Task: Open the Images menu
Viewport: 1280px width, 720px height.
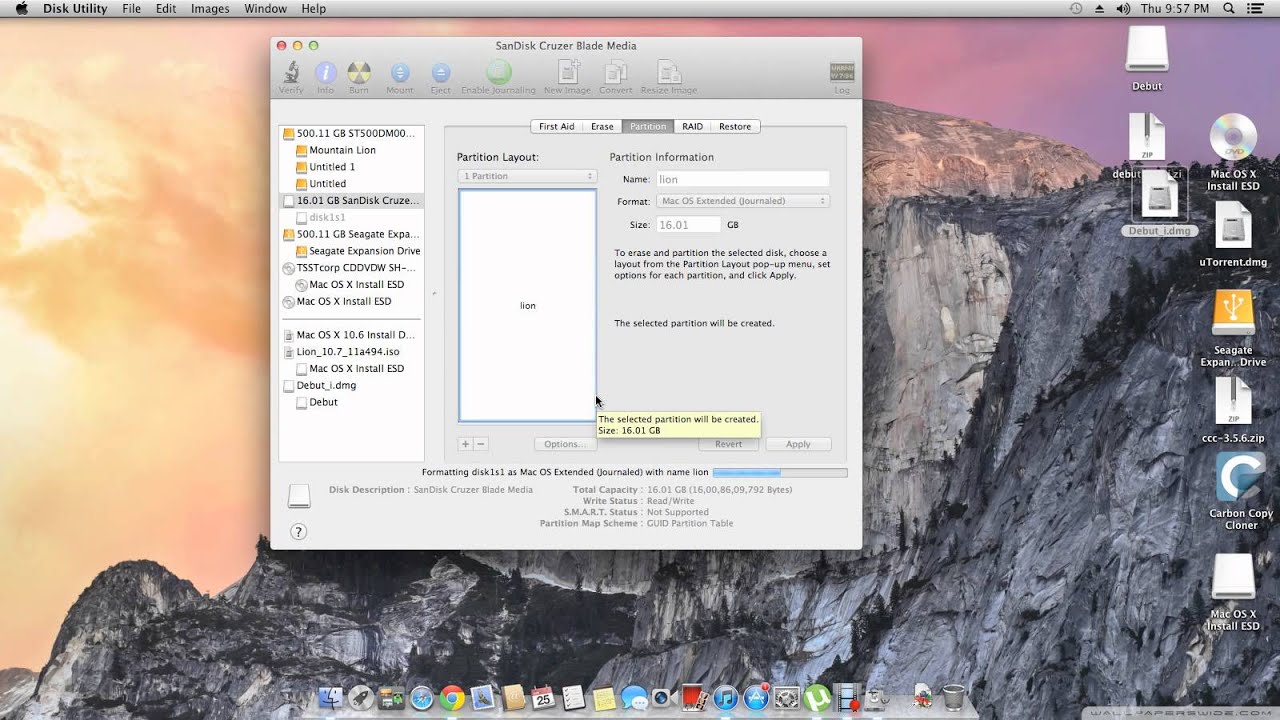Action: [210, 8]
